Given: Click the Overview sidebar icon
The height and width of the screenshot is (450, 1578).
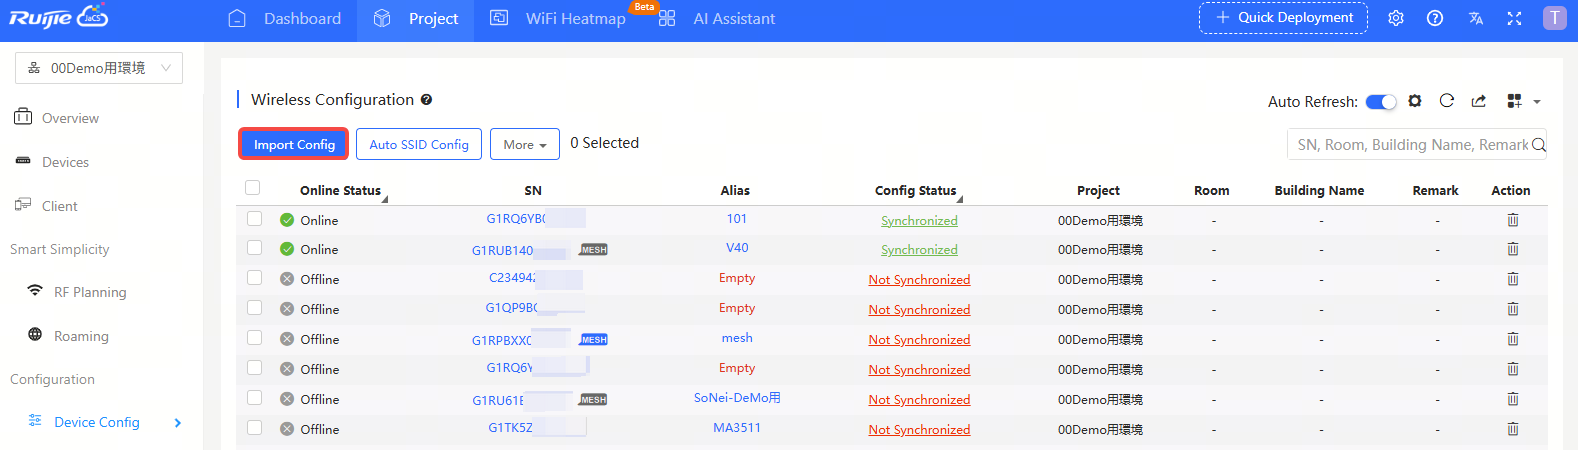Looking at the screenshot, I should pos(23,117).
